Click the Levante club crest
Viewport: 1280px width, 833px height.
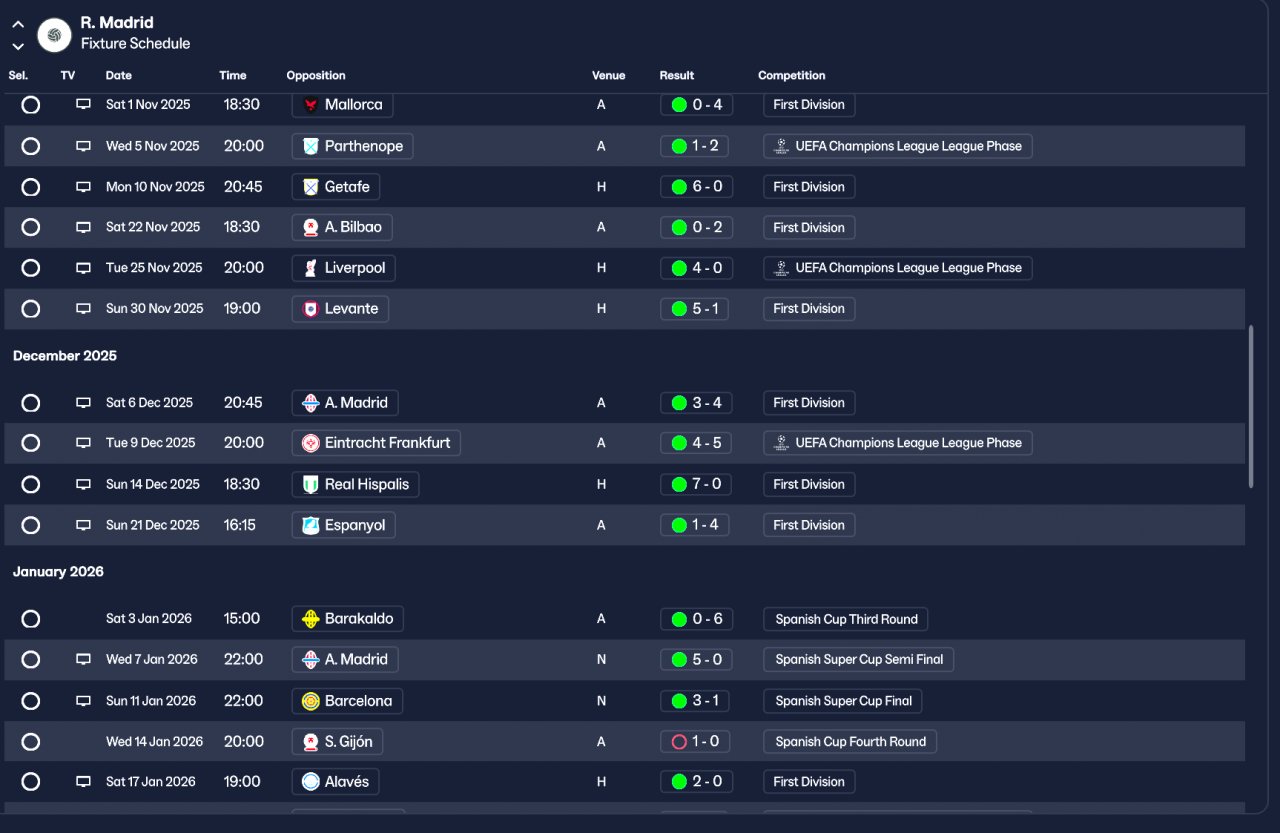pos(311,309)
